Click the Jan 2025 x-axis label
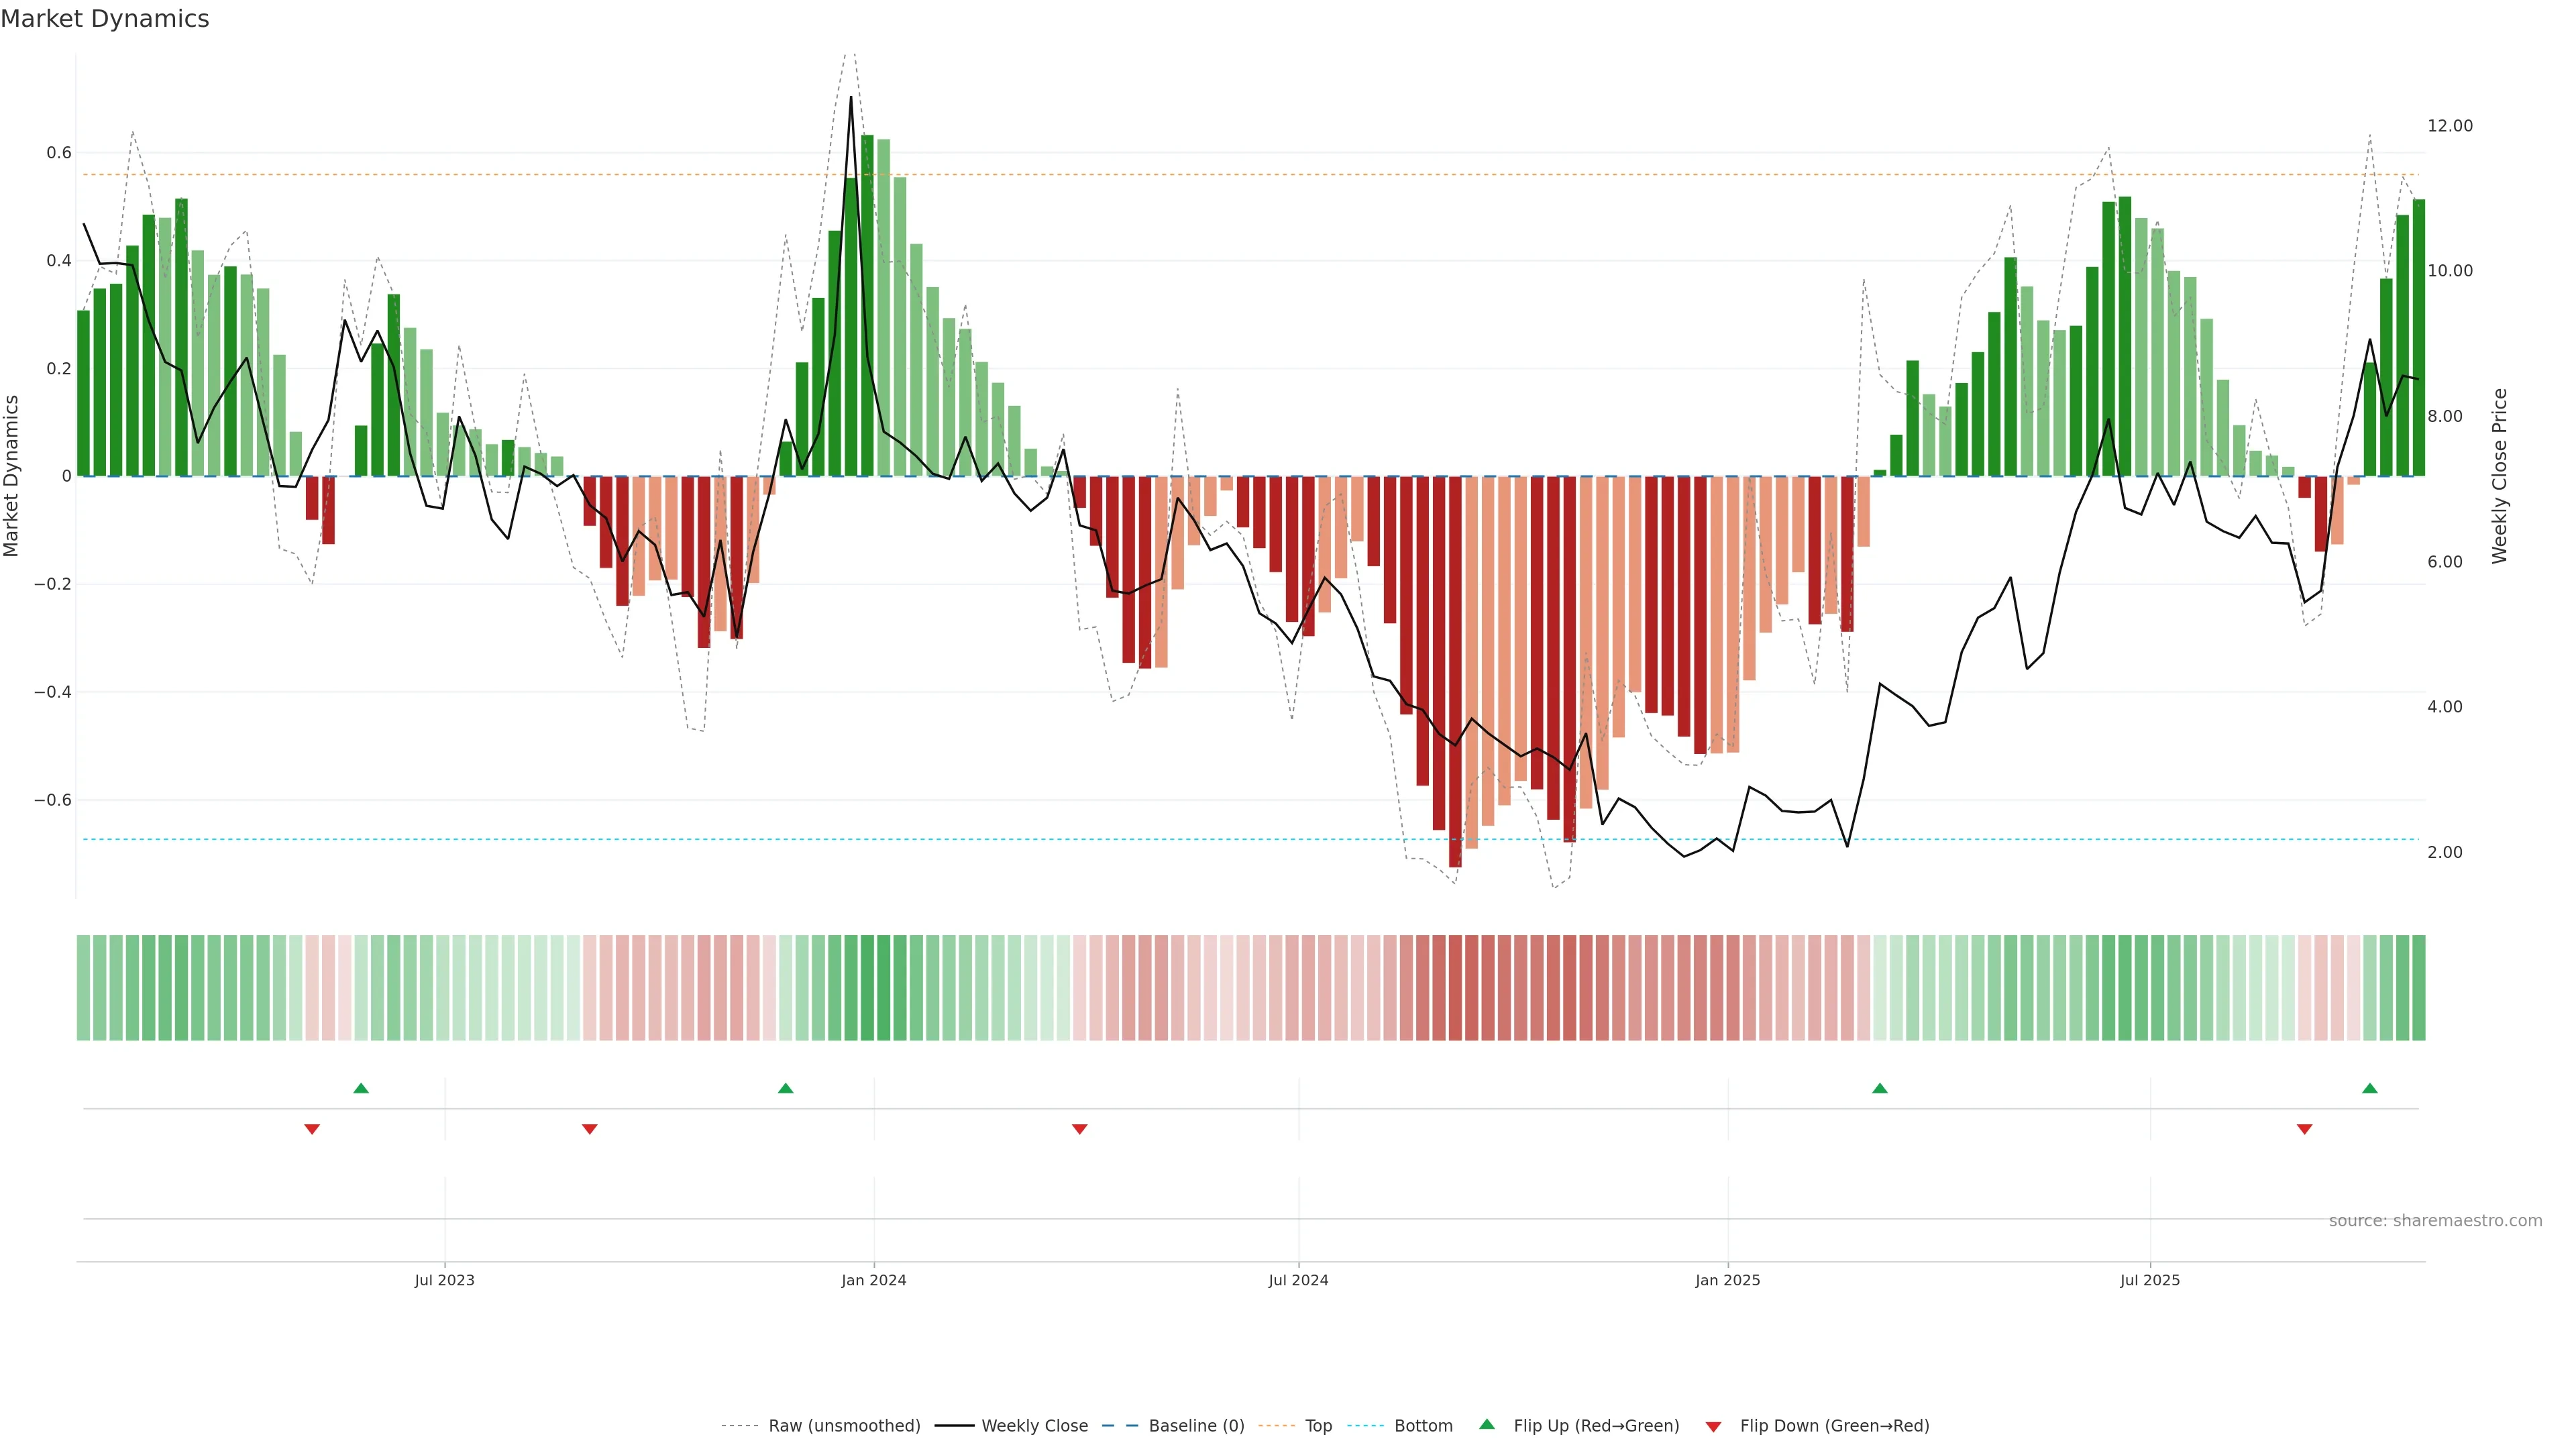 click(1727, 1280)
